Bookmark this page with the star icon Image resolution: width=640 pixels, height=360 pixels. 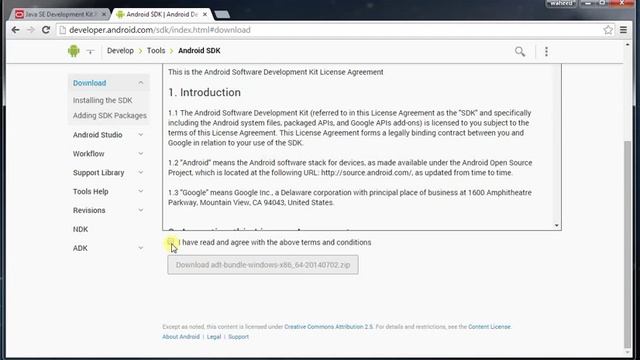(x=608, y=30)
